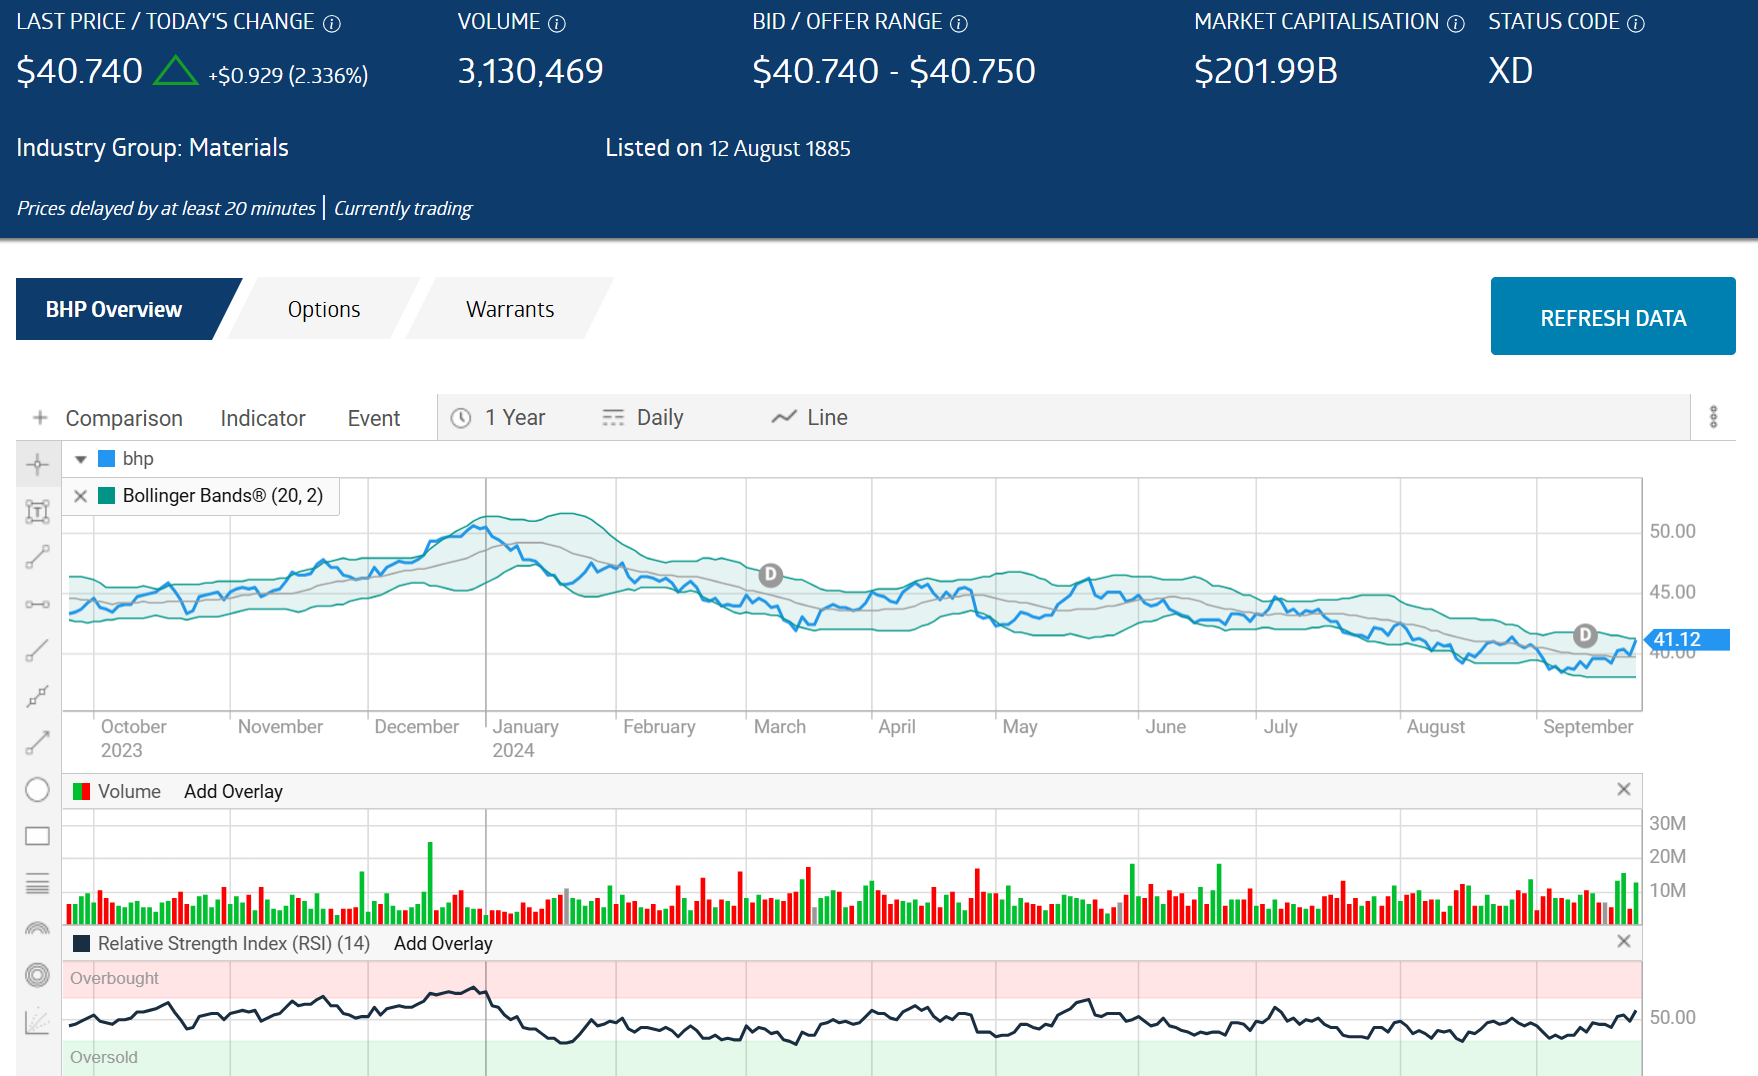The height and width of the screenshot is (1076, 1758).
Task: Click the volume value 3,130,469
Action: pos(530,71)
